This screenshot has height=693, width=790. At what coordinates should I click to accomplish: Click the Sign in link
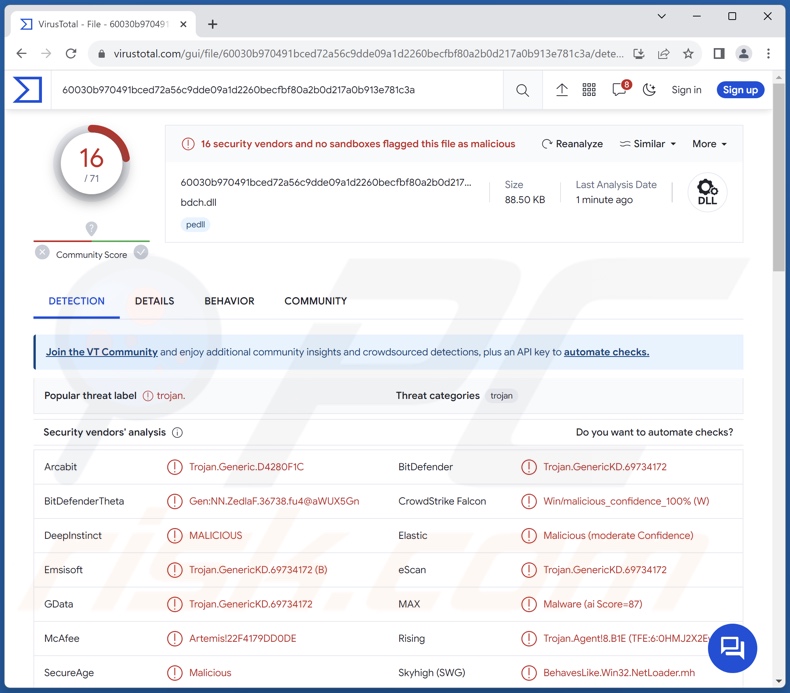click(686, 90)
